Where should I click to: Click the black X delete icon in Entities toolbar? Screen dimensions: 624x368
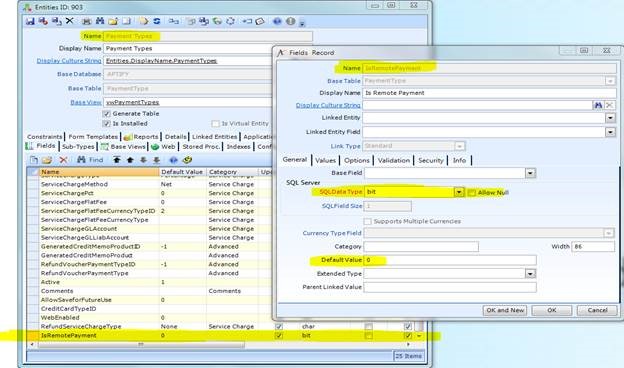coord(69,21)
